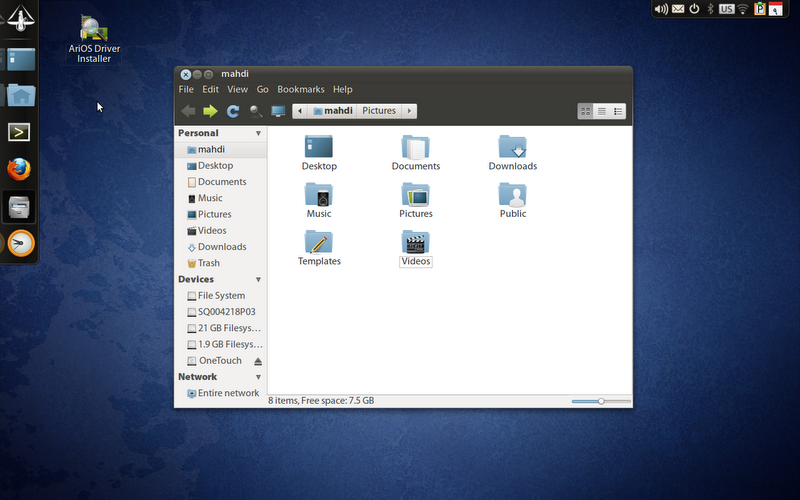This screenshot has height=500, width=800.
Task: Open the volume control in tray
Action: point(661,9)
